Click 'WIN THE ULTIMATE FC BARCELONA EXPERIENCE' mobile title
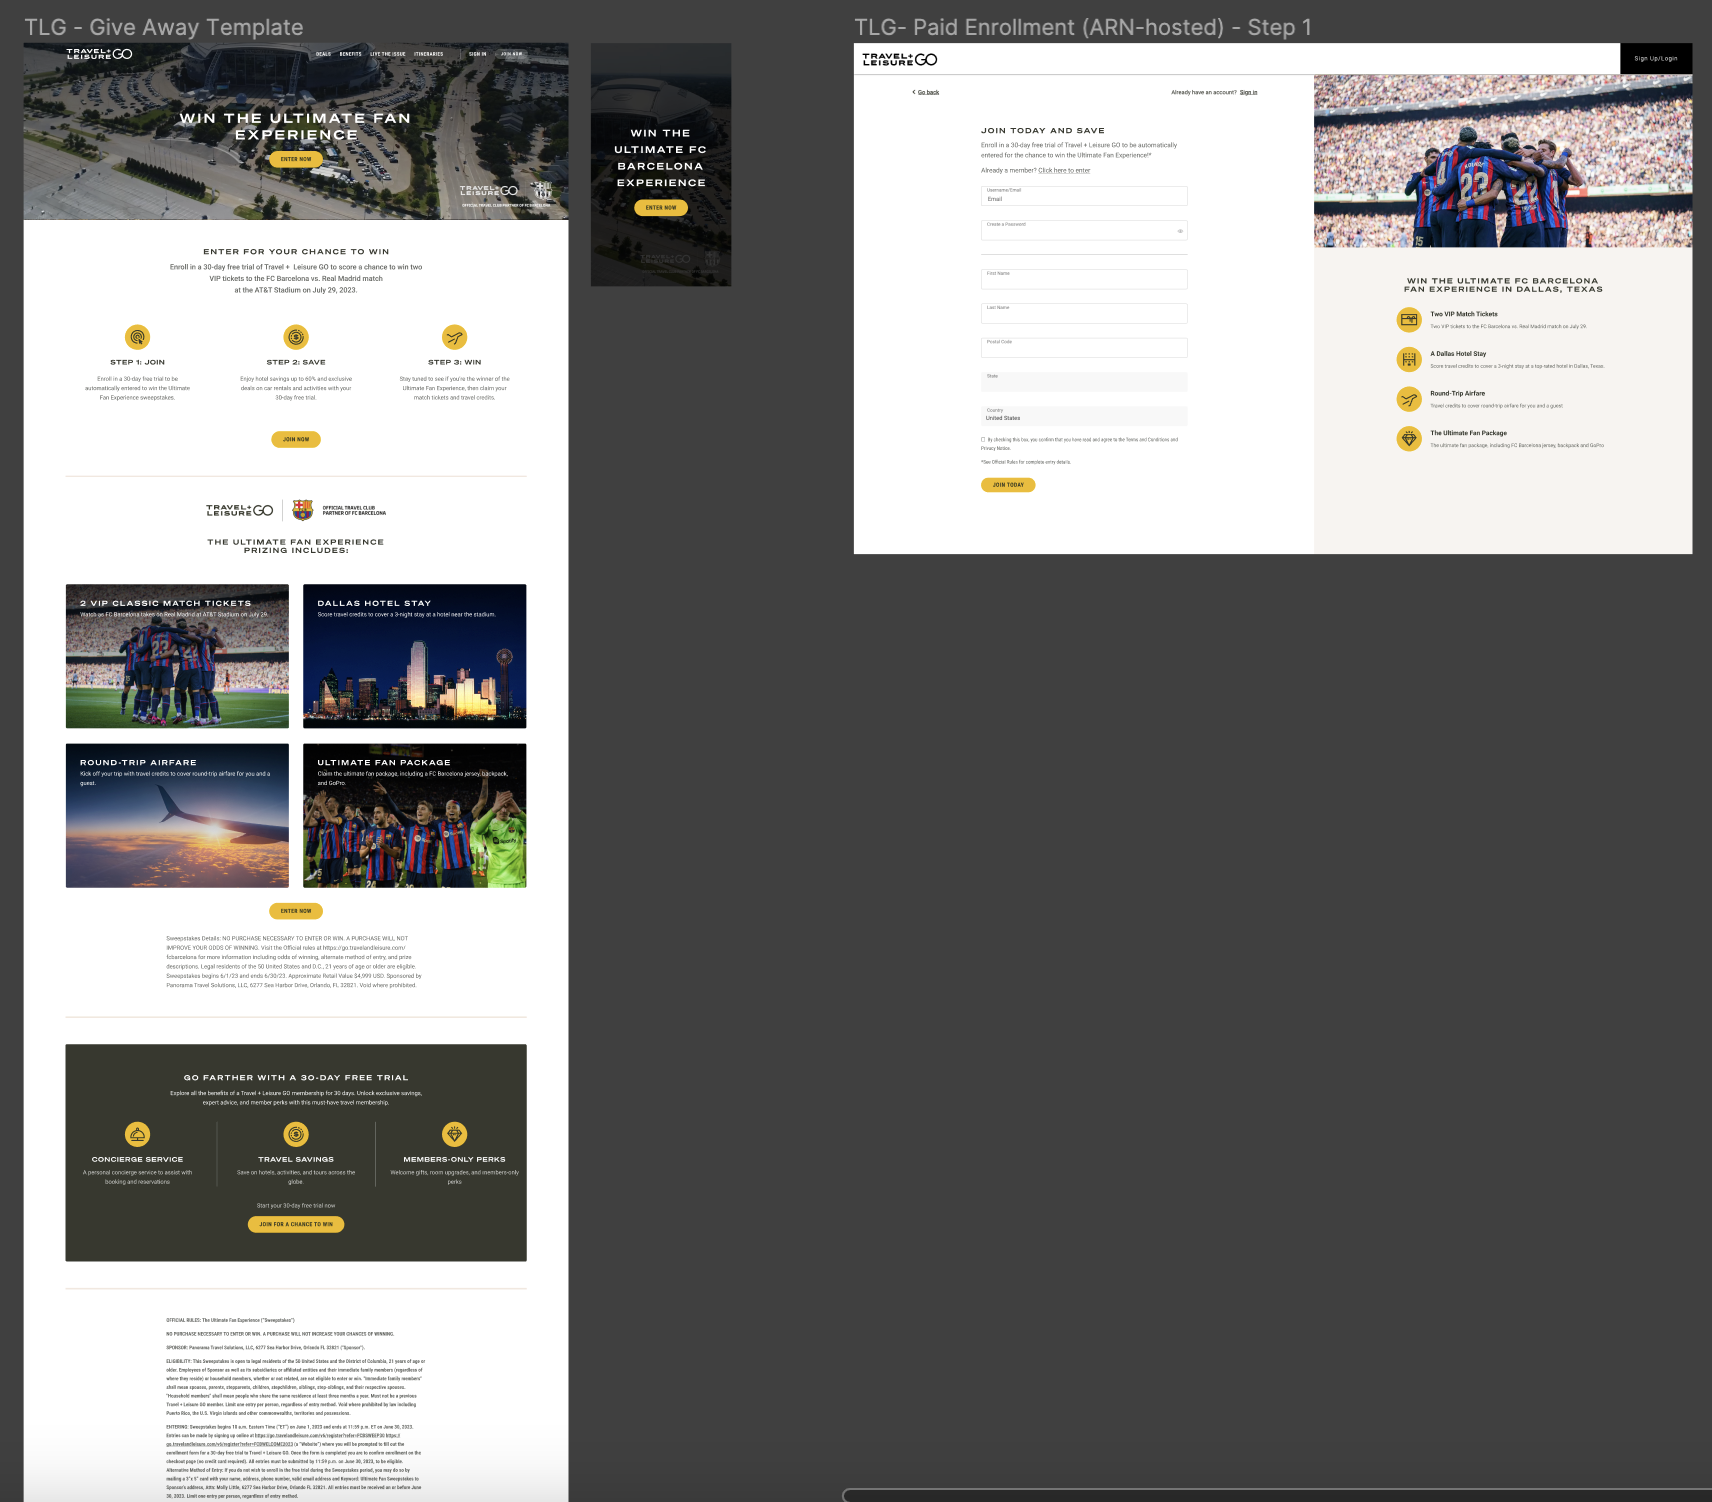This screenshot has width=1712, height=1502. 661,158
